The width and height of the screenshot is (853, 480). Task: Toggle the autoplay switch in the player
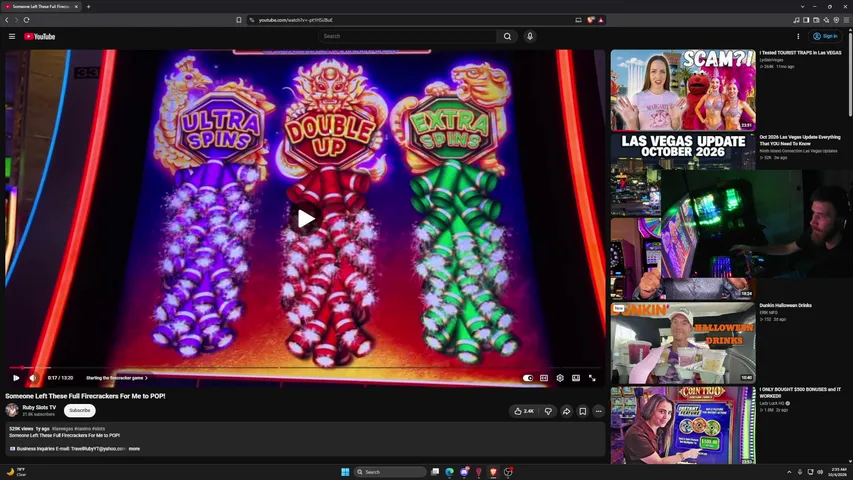click(x=528, y=378)
